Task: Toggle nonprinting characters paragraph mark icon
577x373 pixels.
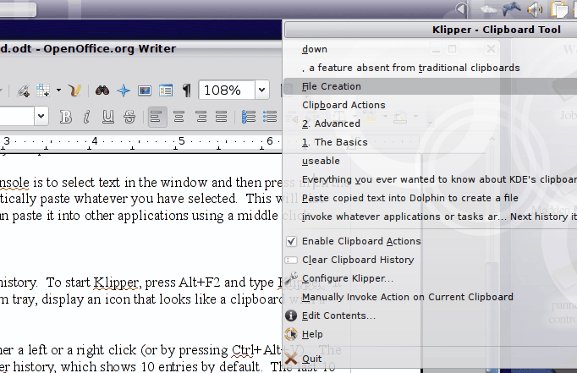Action: [187, 90]
